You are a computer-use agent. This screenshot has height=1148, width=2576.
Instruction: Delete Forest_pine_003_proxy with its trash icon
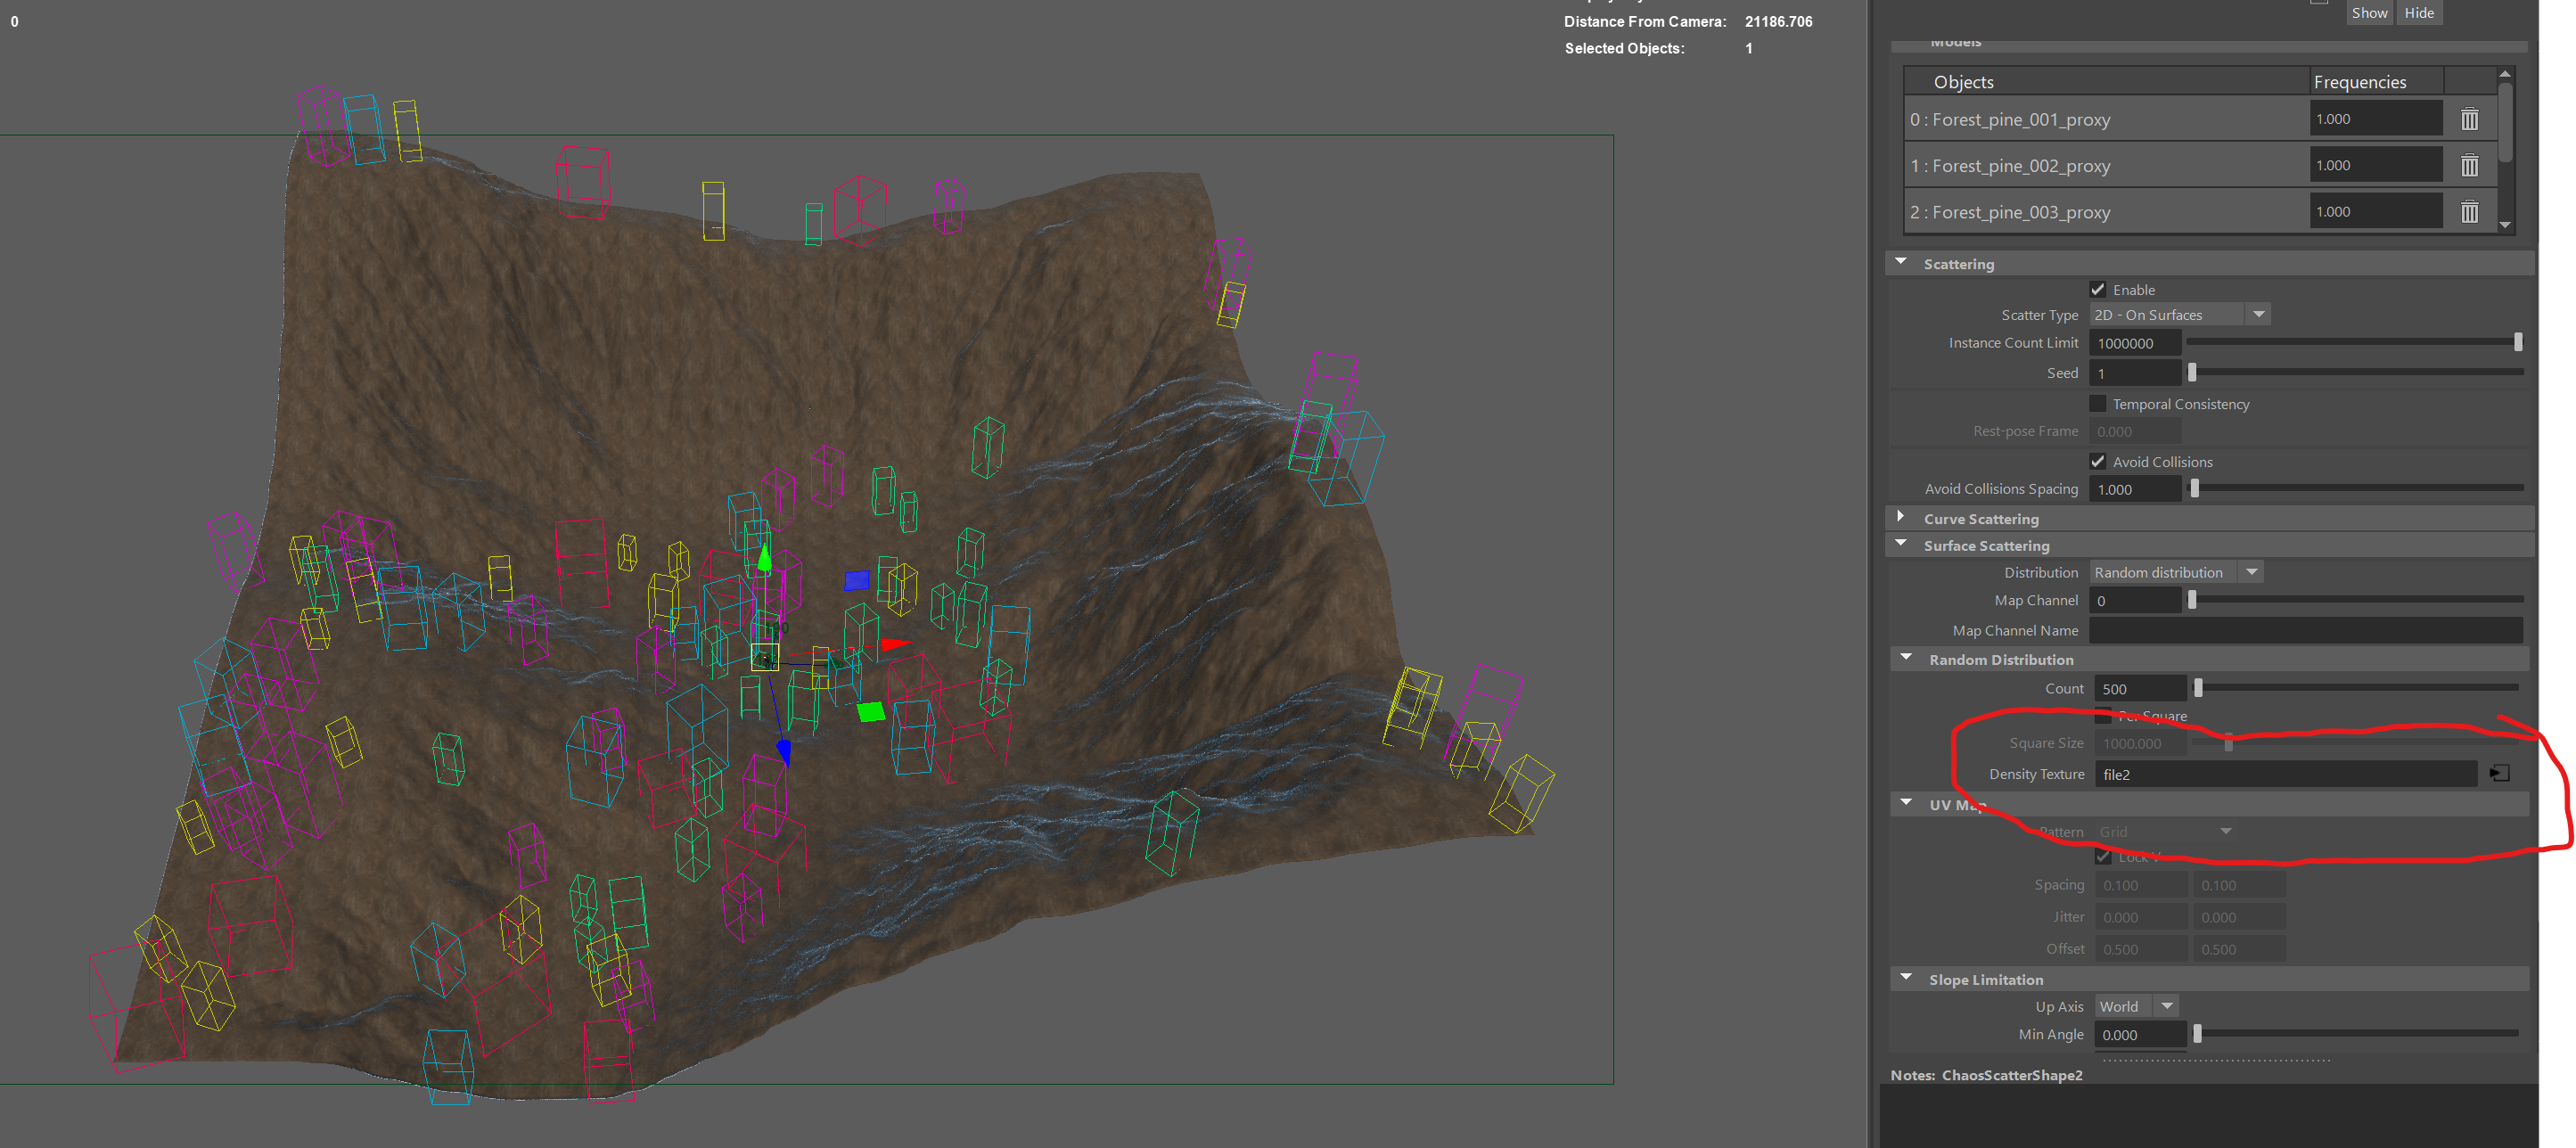(2469, 211)
